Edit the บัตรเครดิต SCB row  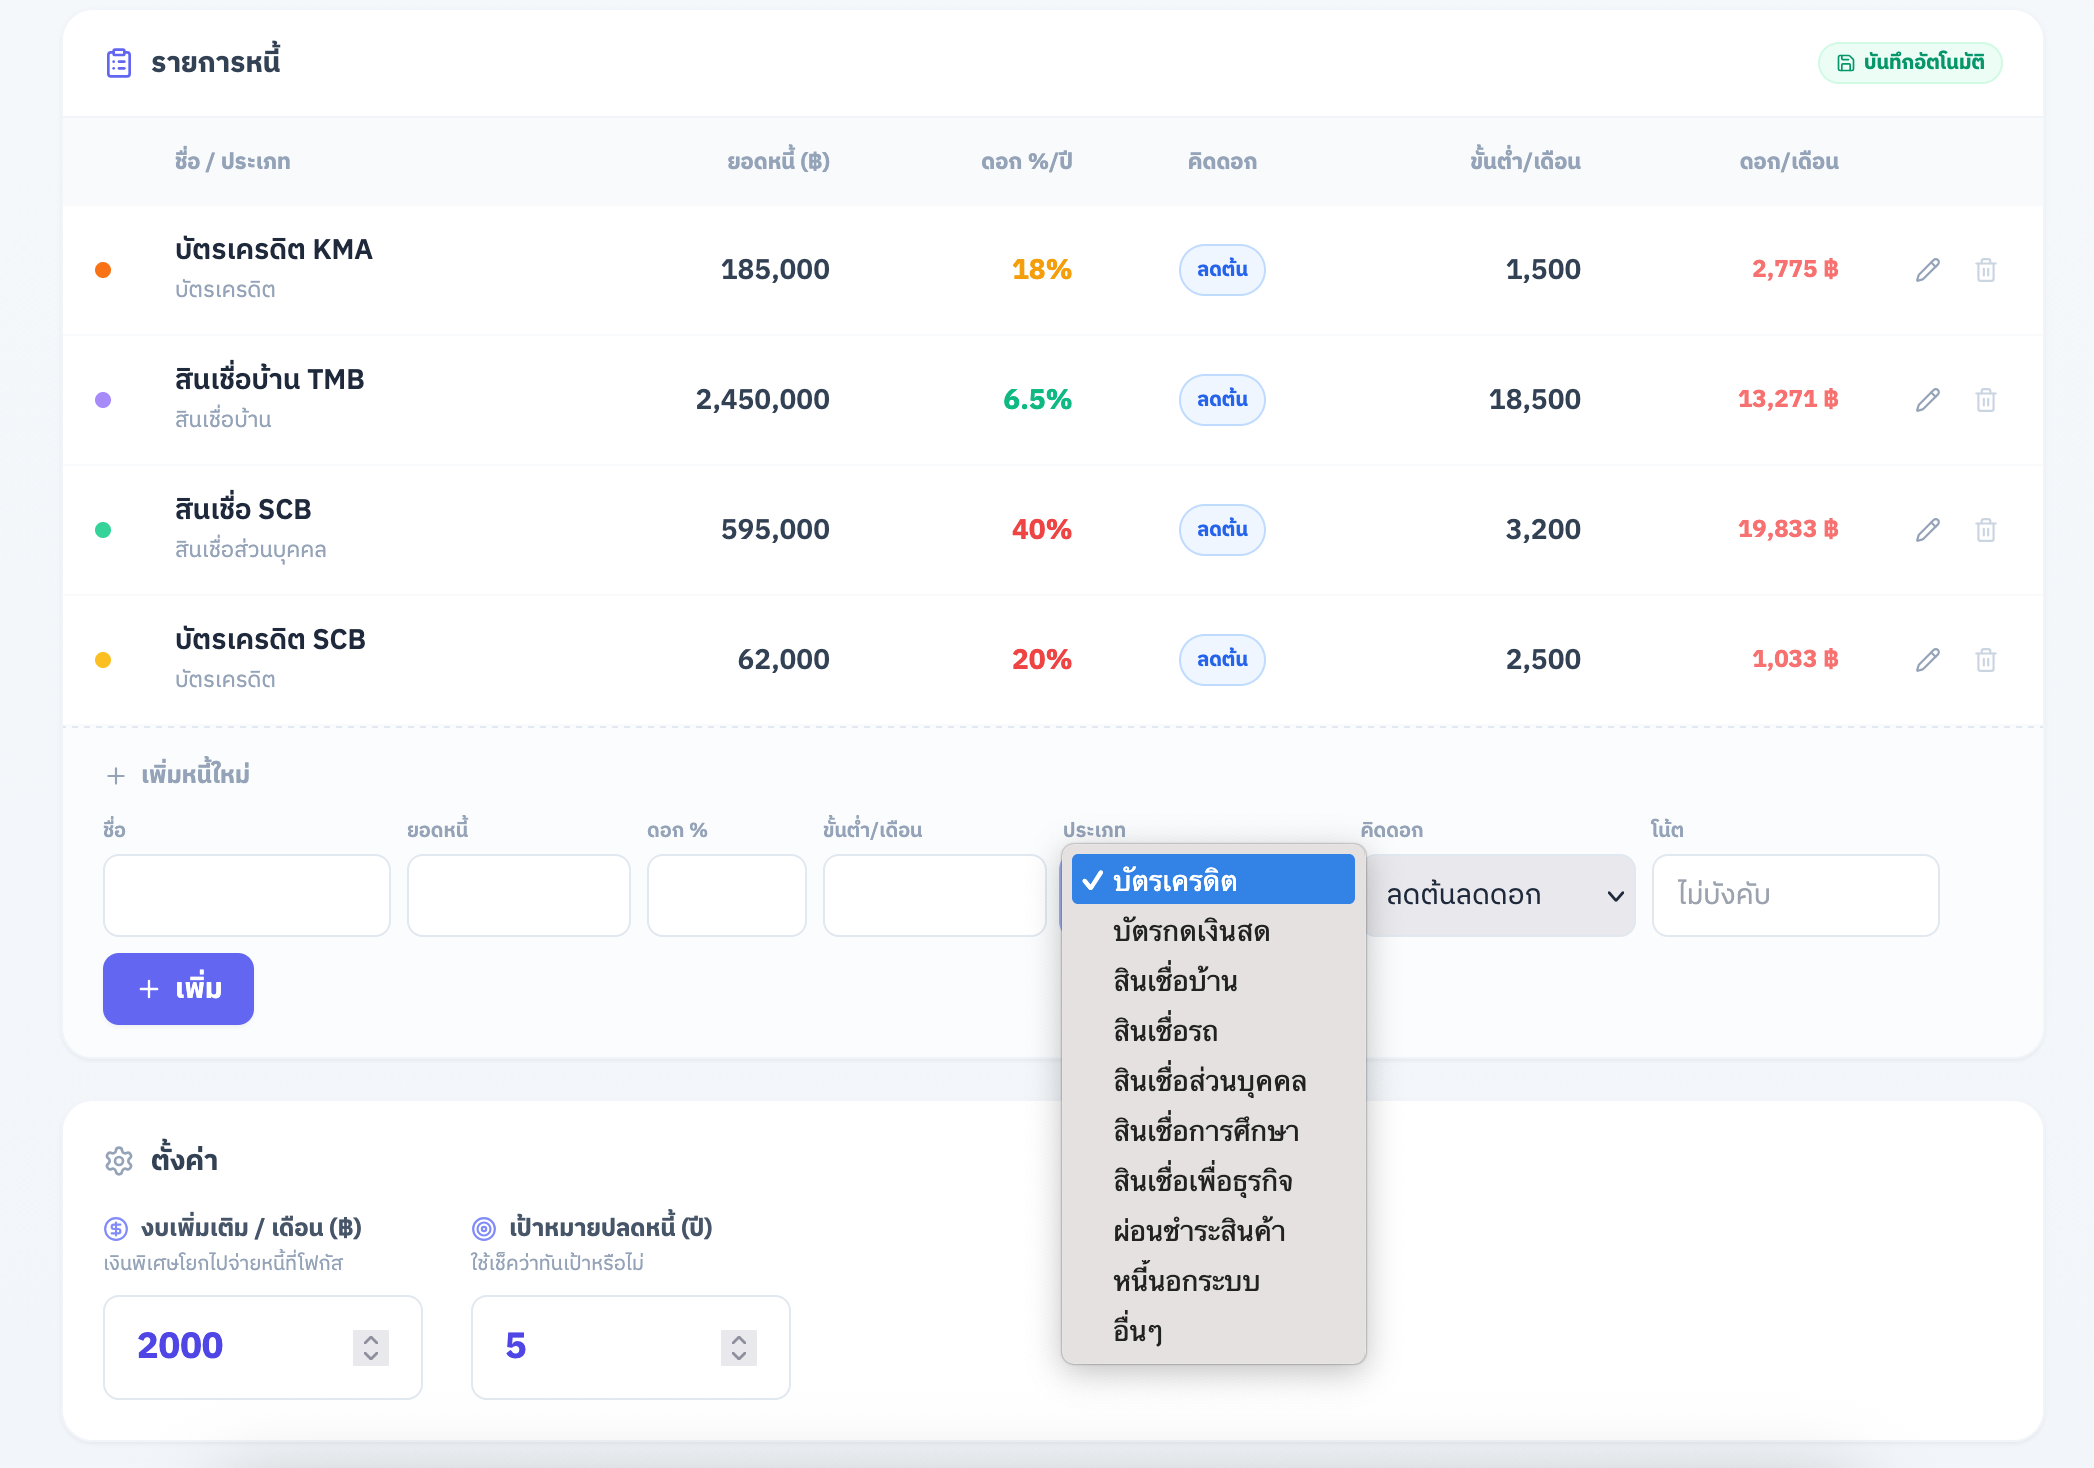1927,660
